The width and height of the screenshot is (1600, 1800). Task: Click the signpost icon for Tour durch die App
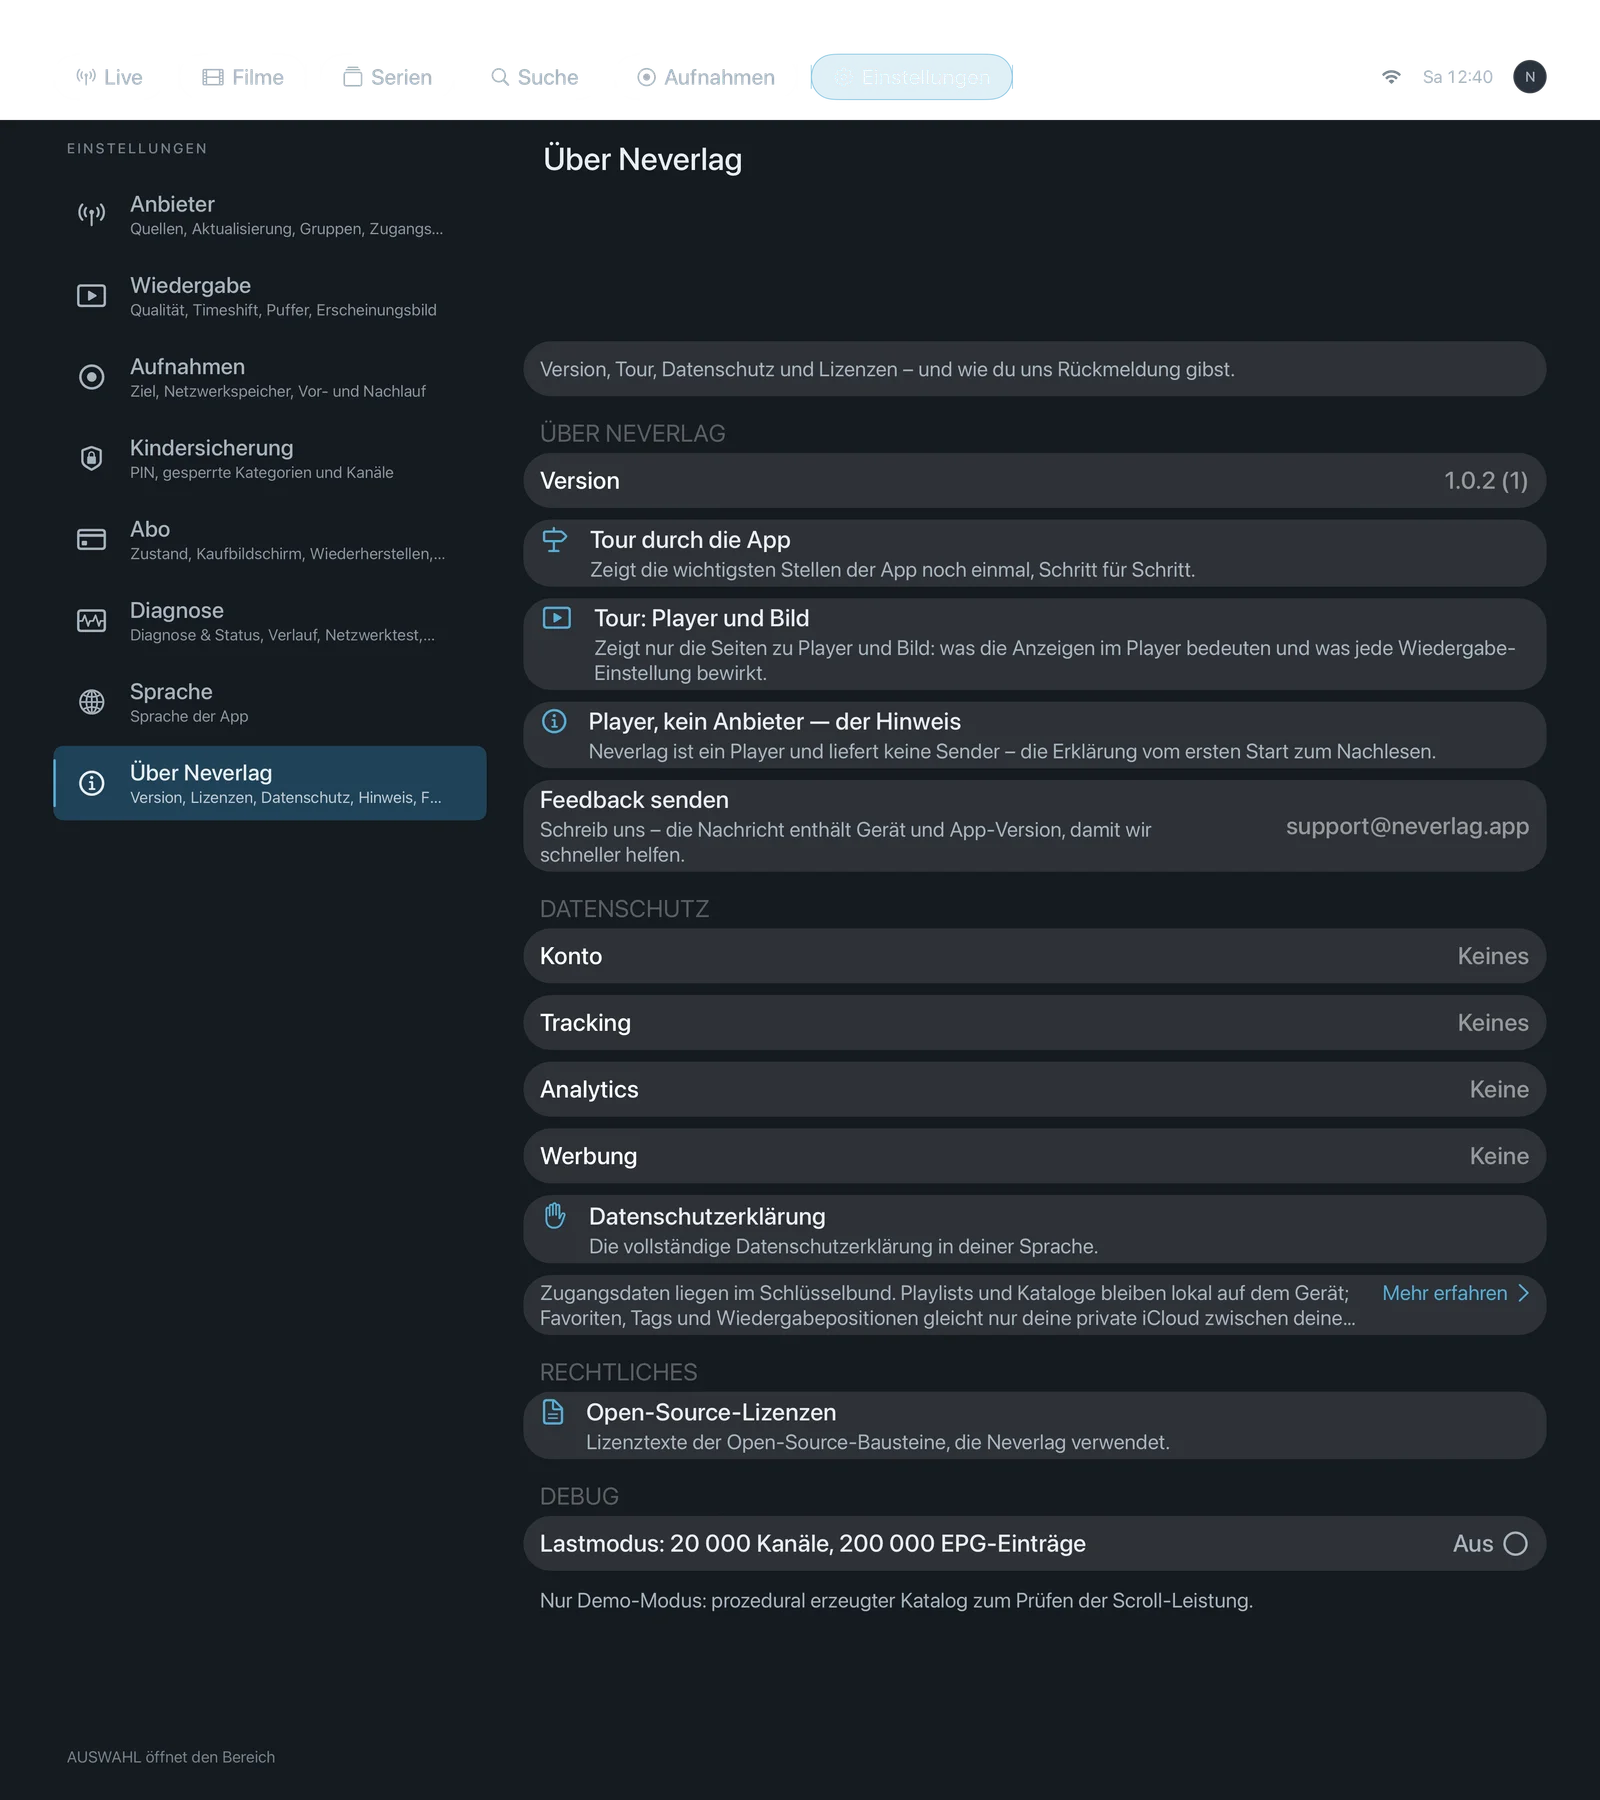pos(554,540)
